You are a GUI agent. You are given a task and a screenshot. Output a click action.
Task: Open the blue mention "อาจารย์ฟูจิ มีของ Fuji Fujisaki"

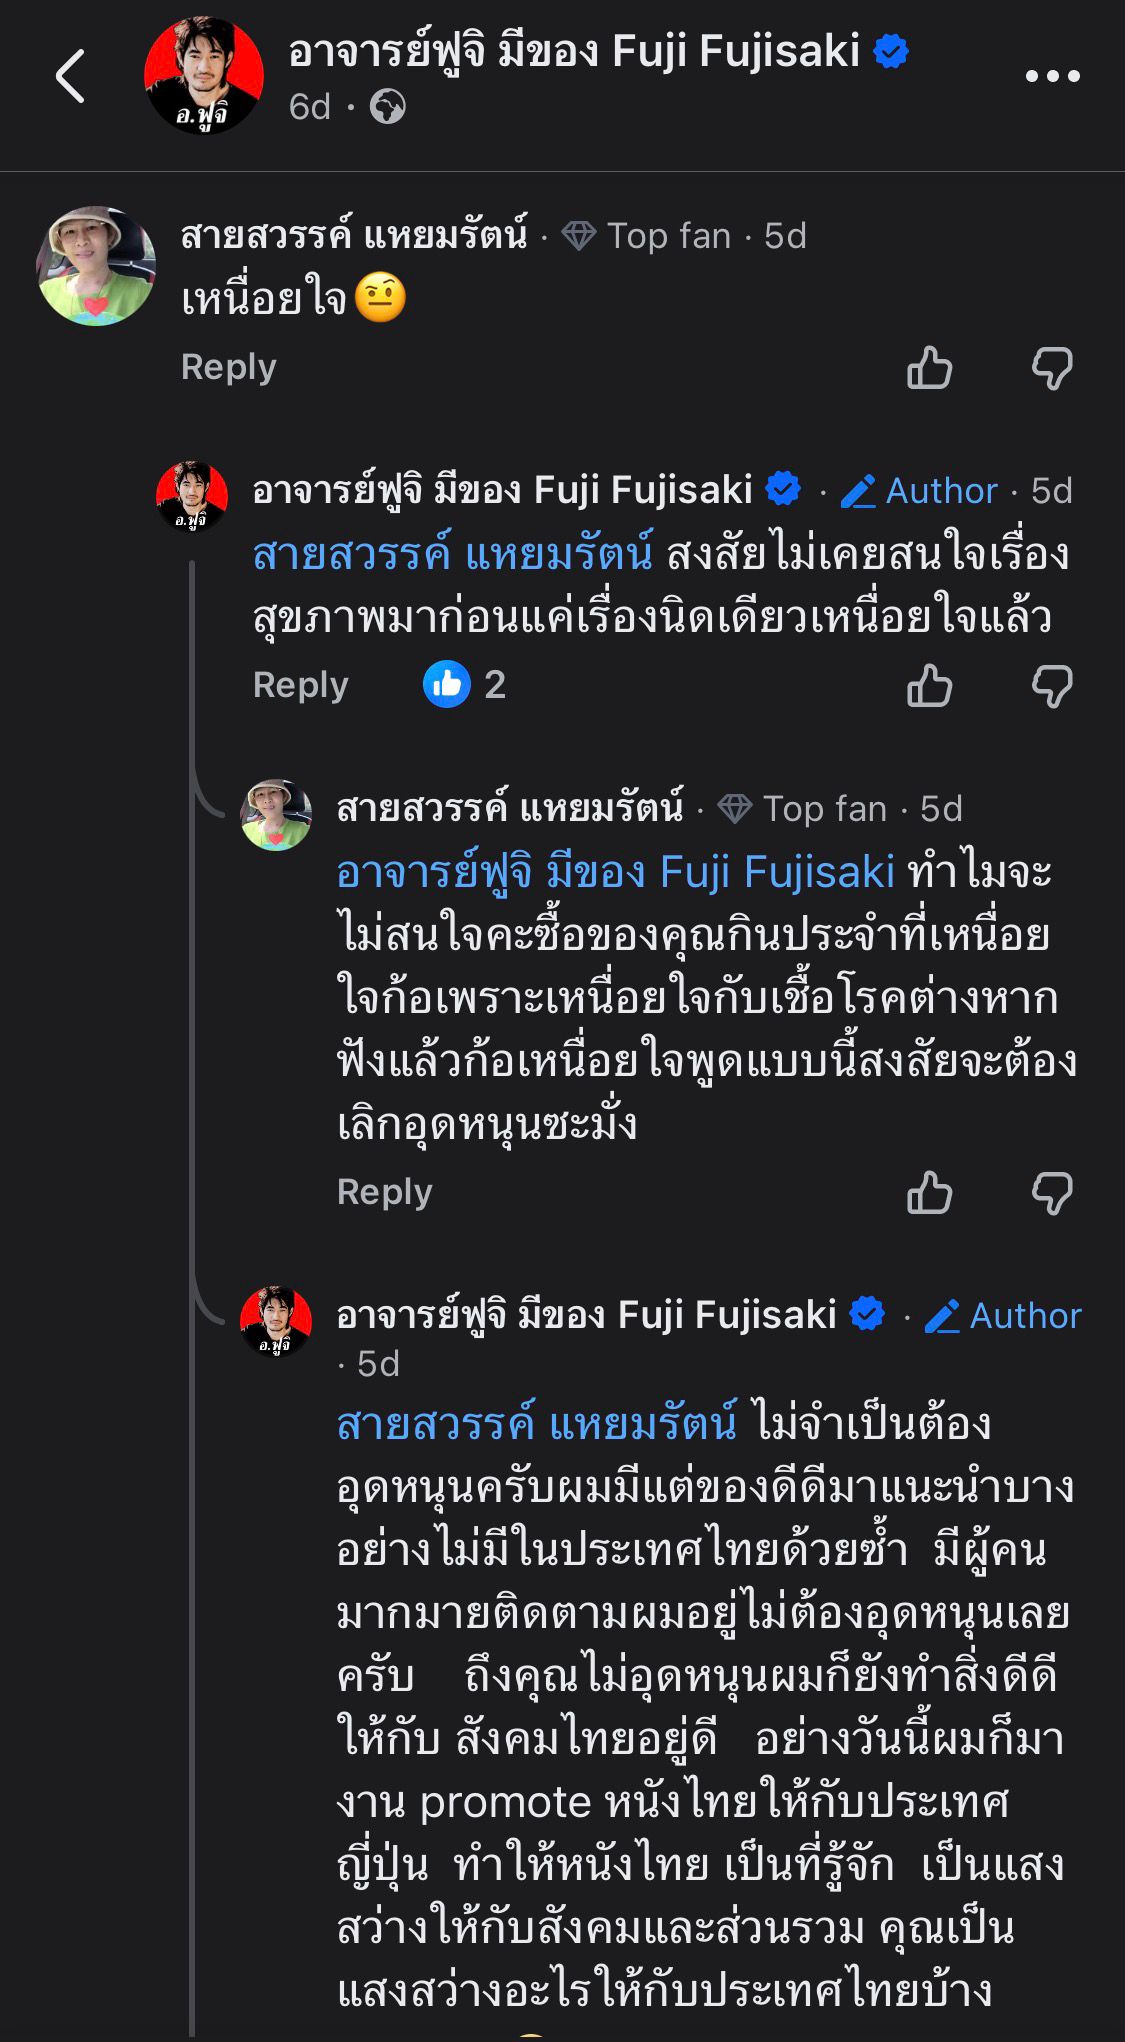615,872
